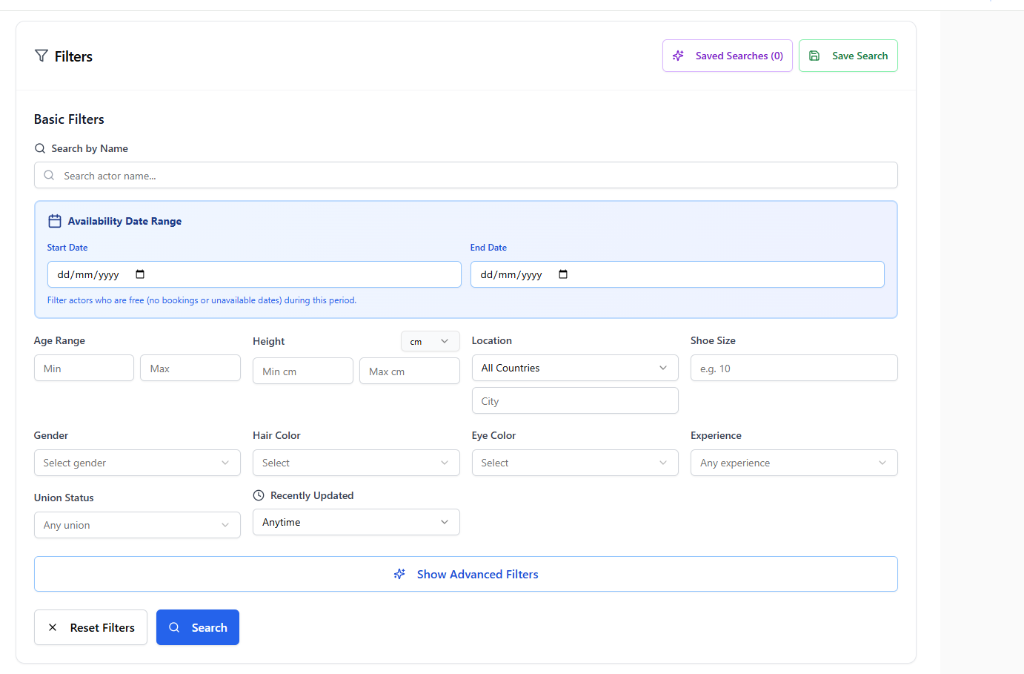
Task: Expand Show Advanced Filters
Action: click(x=466, y=574)
